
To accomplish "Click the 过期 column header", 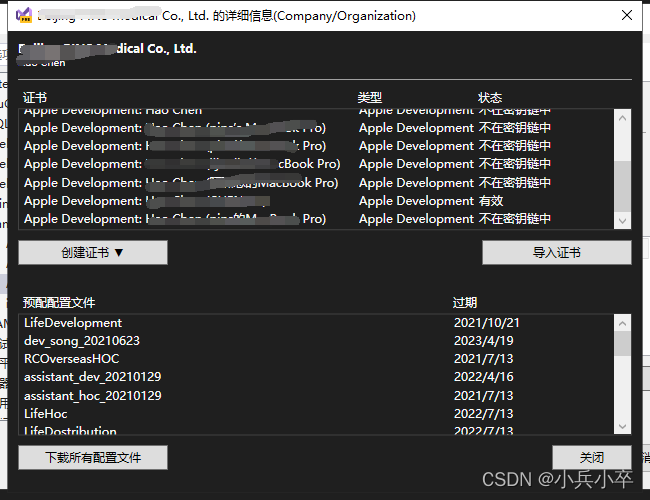I will [465, 303].
